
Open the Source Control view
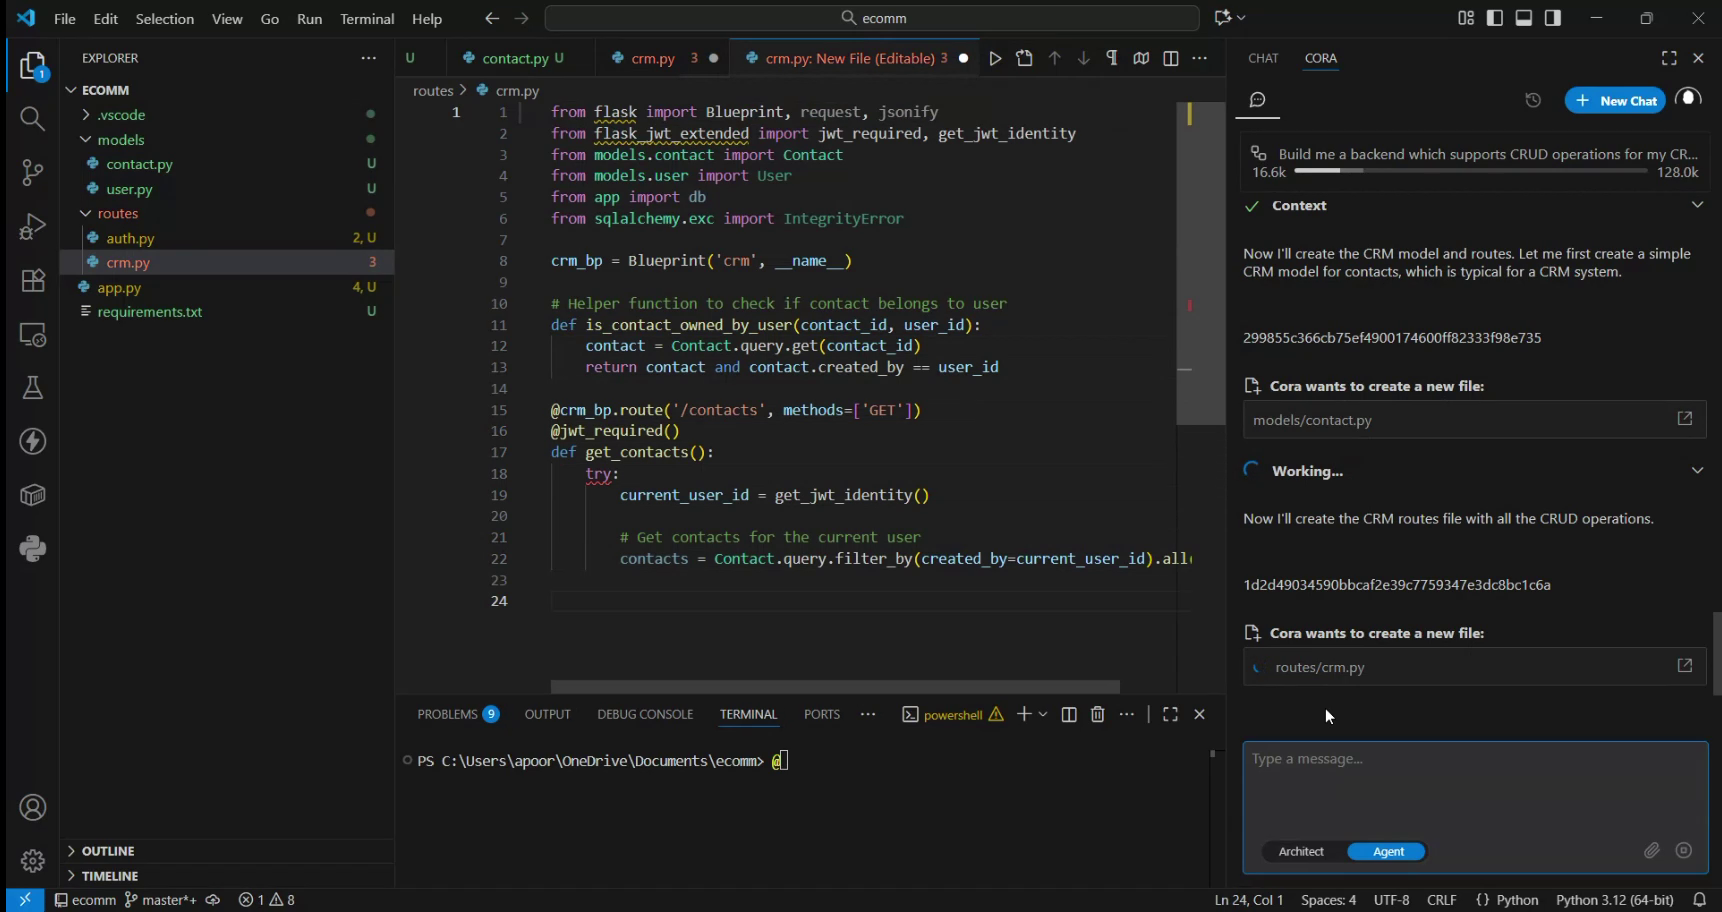click(32, 172)
